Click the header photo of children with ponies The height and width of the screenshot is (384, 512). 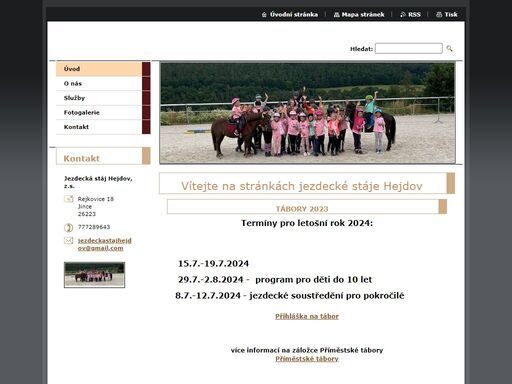point(307,113)
